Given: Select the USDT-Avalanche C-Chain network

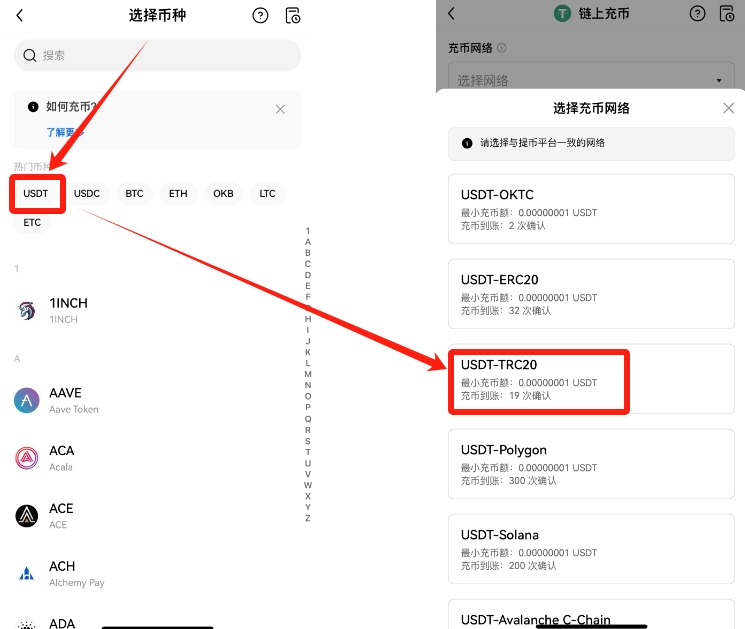Looking at the screenshot, I should (x=591, y=615).
